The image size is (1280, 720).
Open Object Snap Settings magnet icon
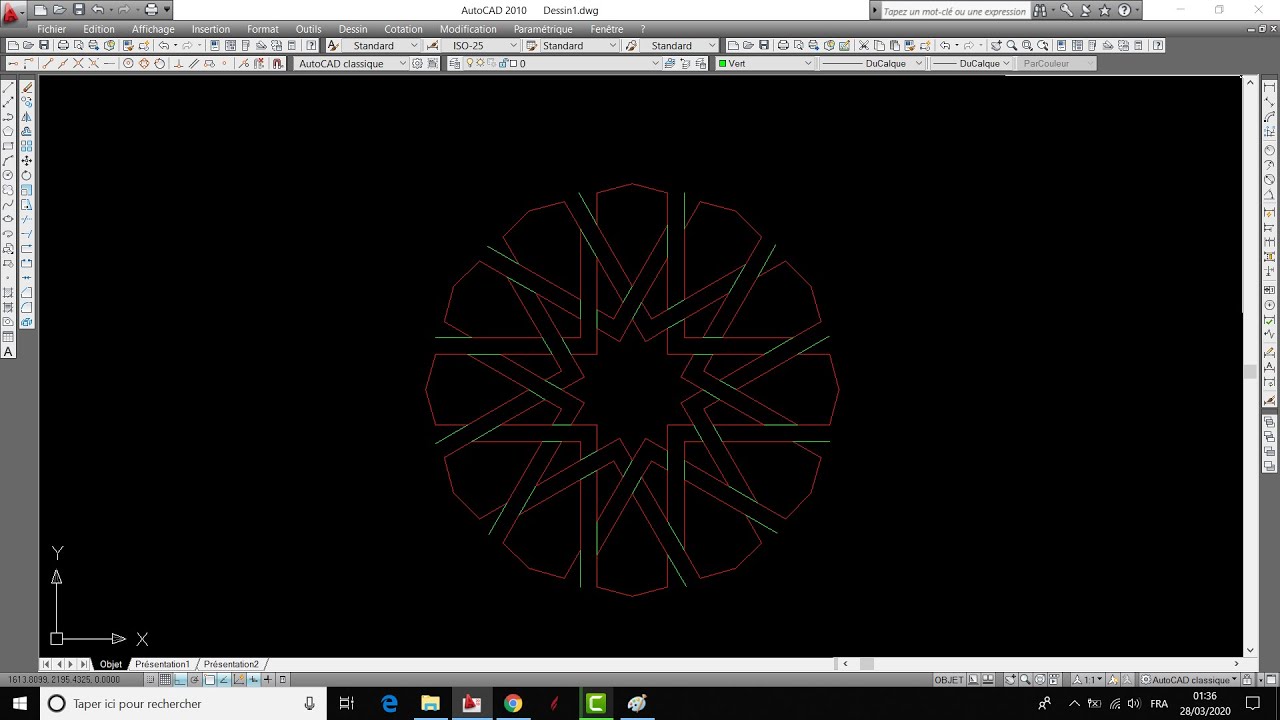point(277,63)
